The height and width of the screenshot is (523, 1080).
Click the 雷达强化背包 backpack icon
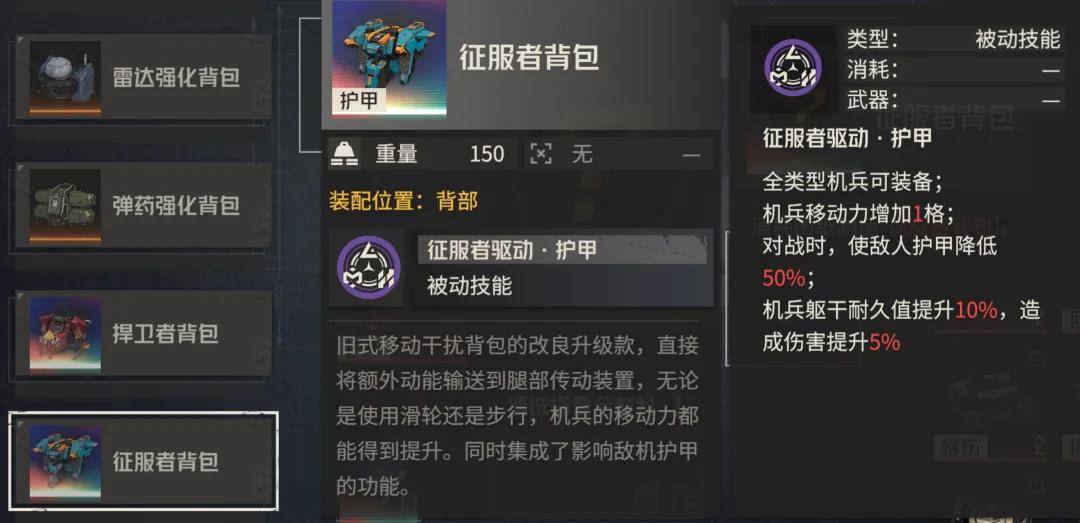pos(65,78)
